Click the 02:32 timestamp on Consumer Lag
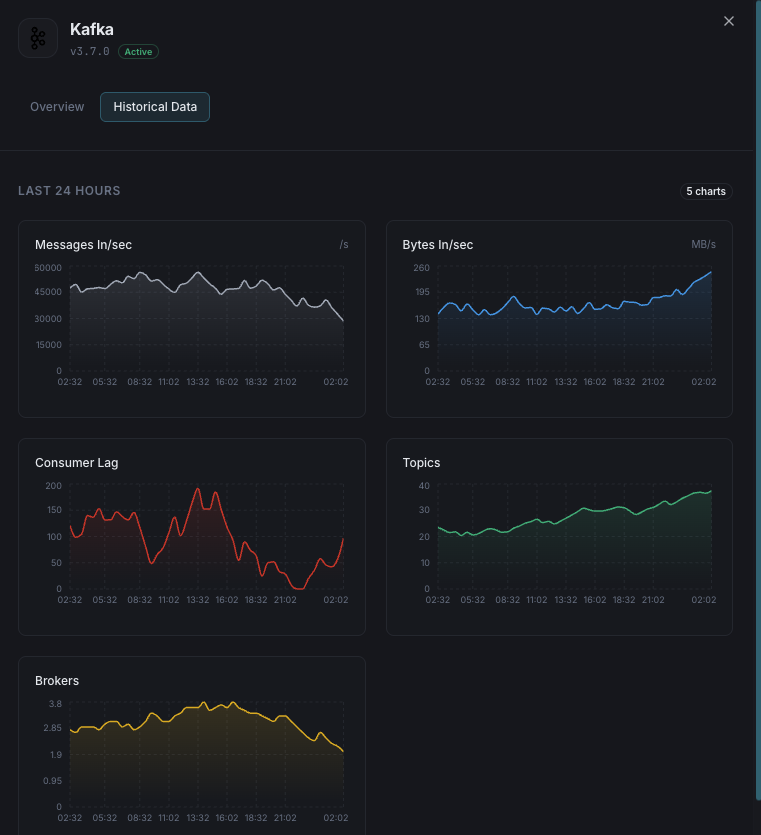The image size is (761, 835). [x=69, y=599]
